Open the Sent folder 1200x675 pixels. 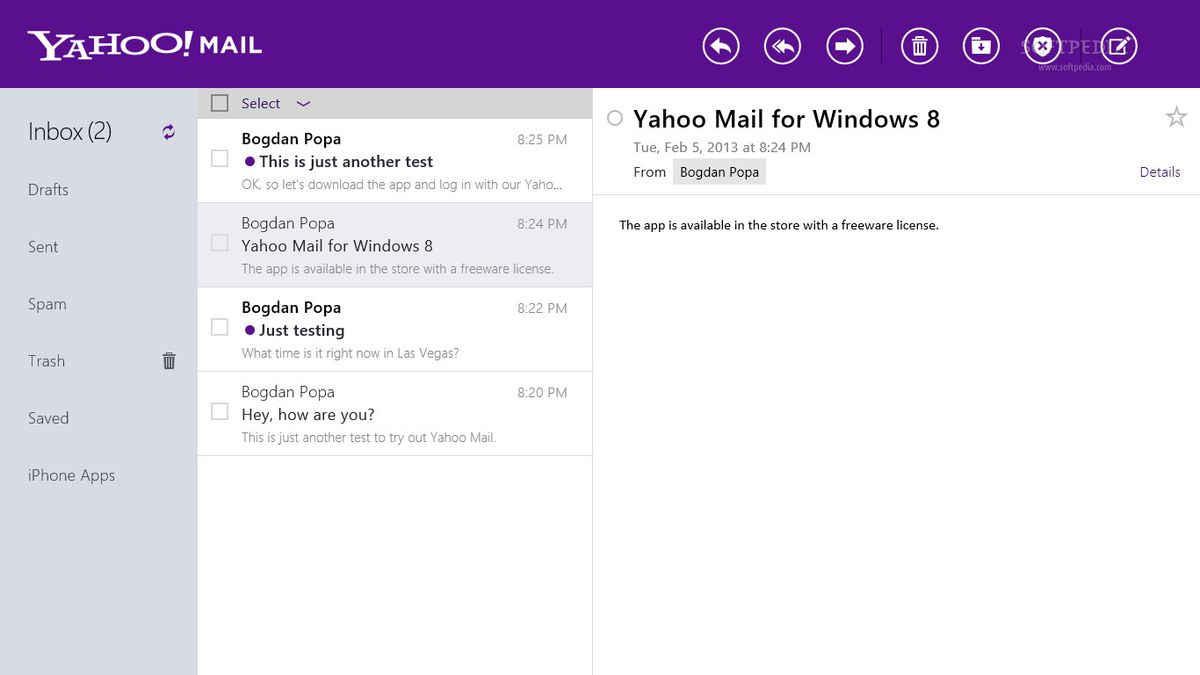click(x=43, y=247)
